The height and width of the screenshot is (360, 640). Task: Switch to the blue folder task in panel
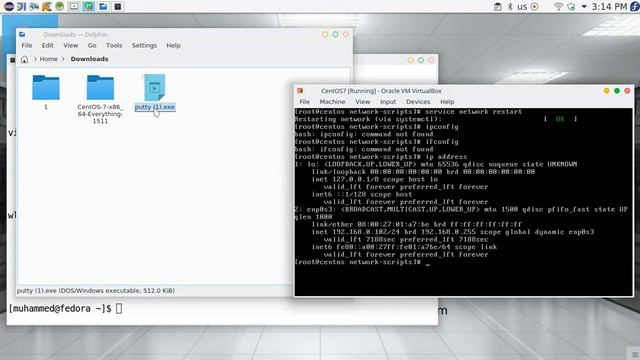(103, 6)
